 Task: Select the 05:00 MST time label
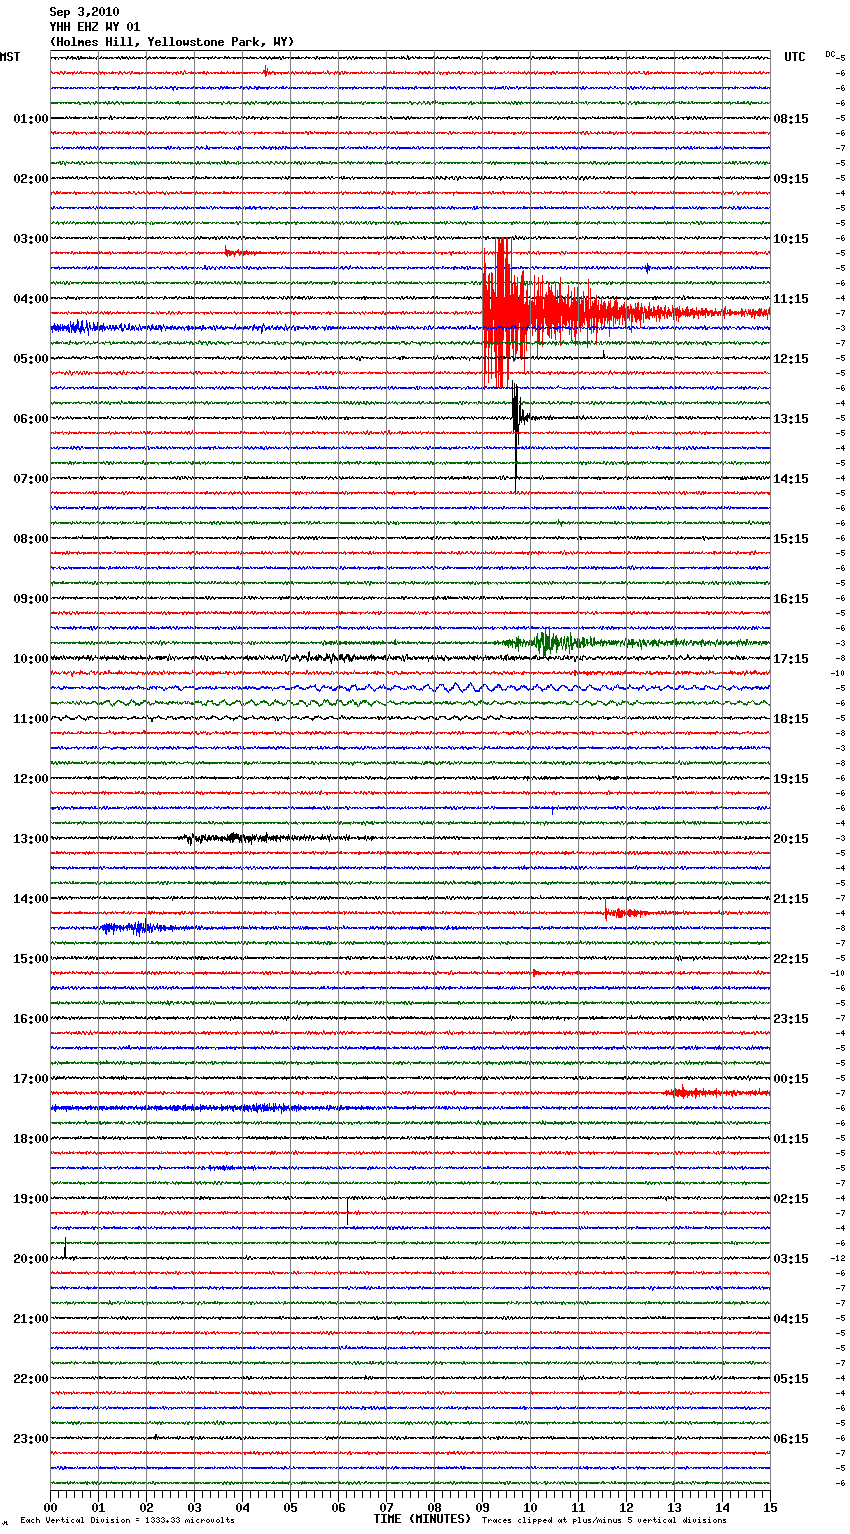(x=31, y=359)
